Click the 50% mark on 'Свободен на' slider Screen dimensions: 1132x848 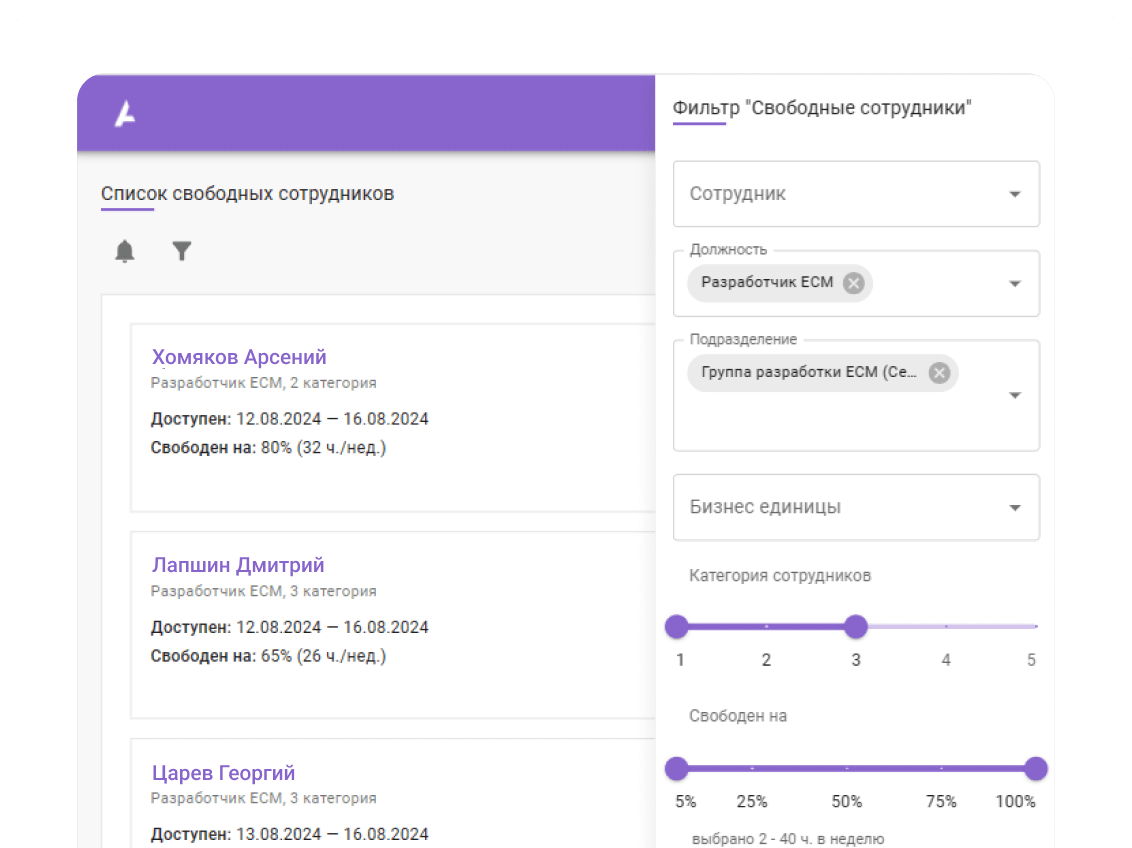point(847,769)
